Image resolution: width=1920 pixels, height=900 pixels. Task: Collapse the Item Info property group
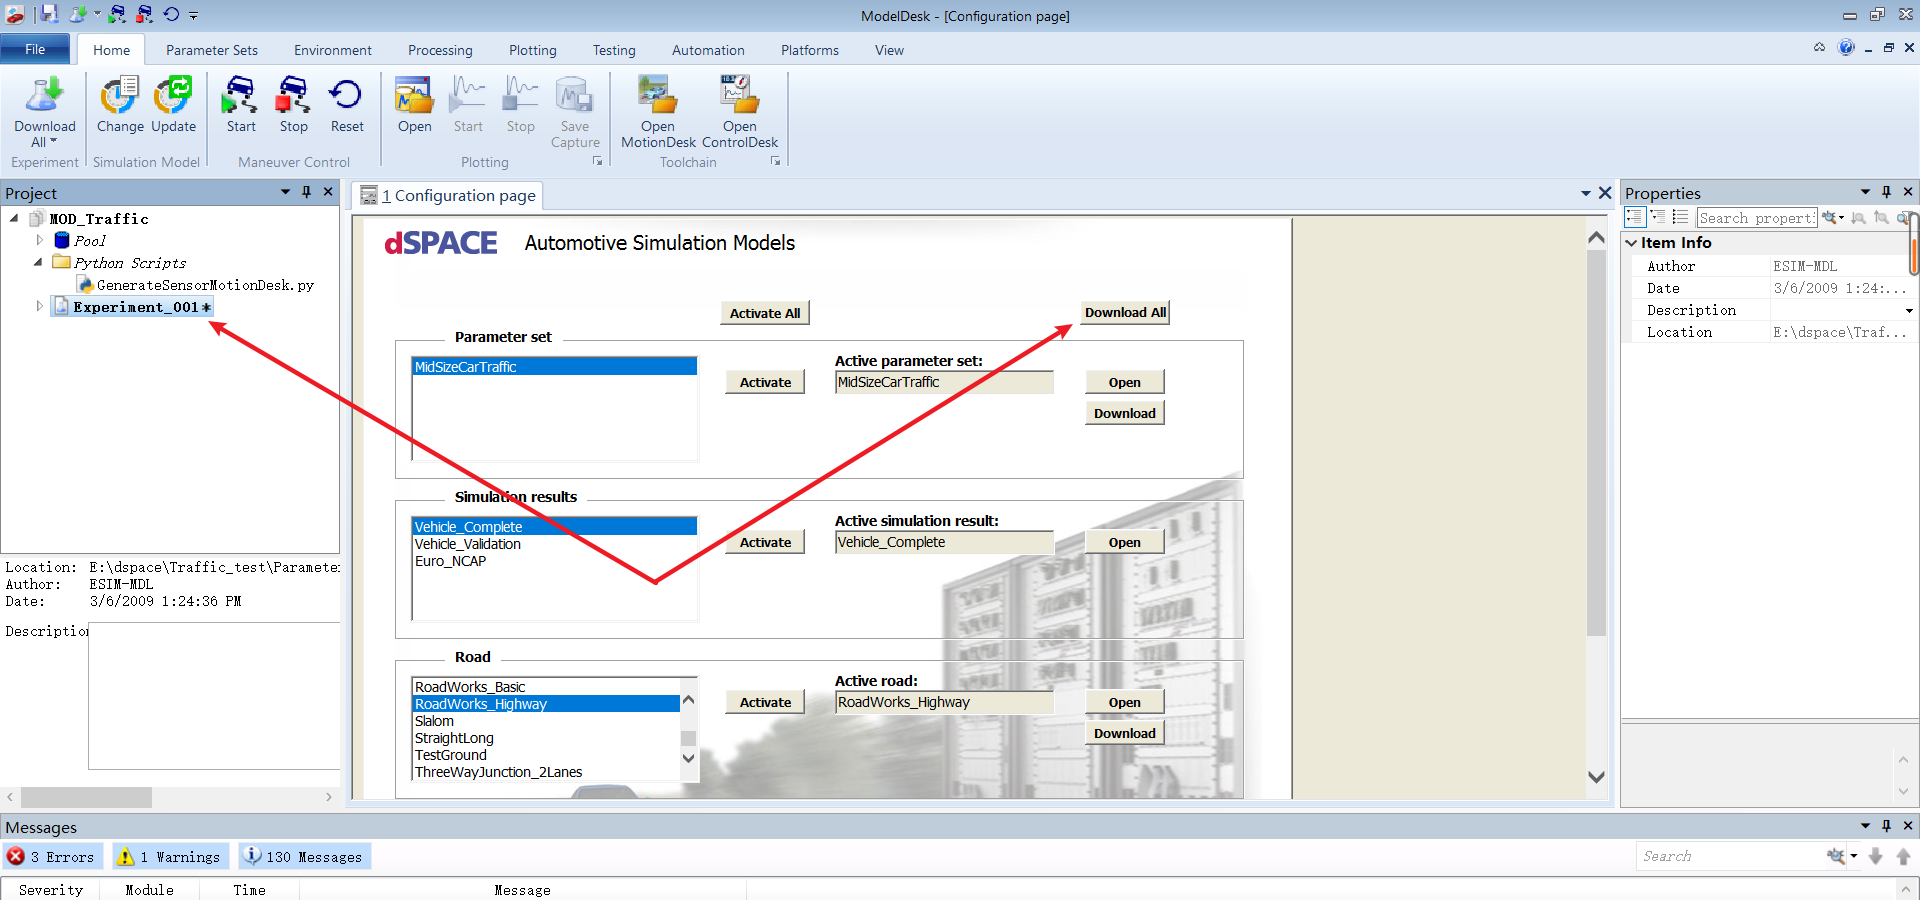click(1631, 242)
